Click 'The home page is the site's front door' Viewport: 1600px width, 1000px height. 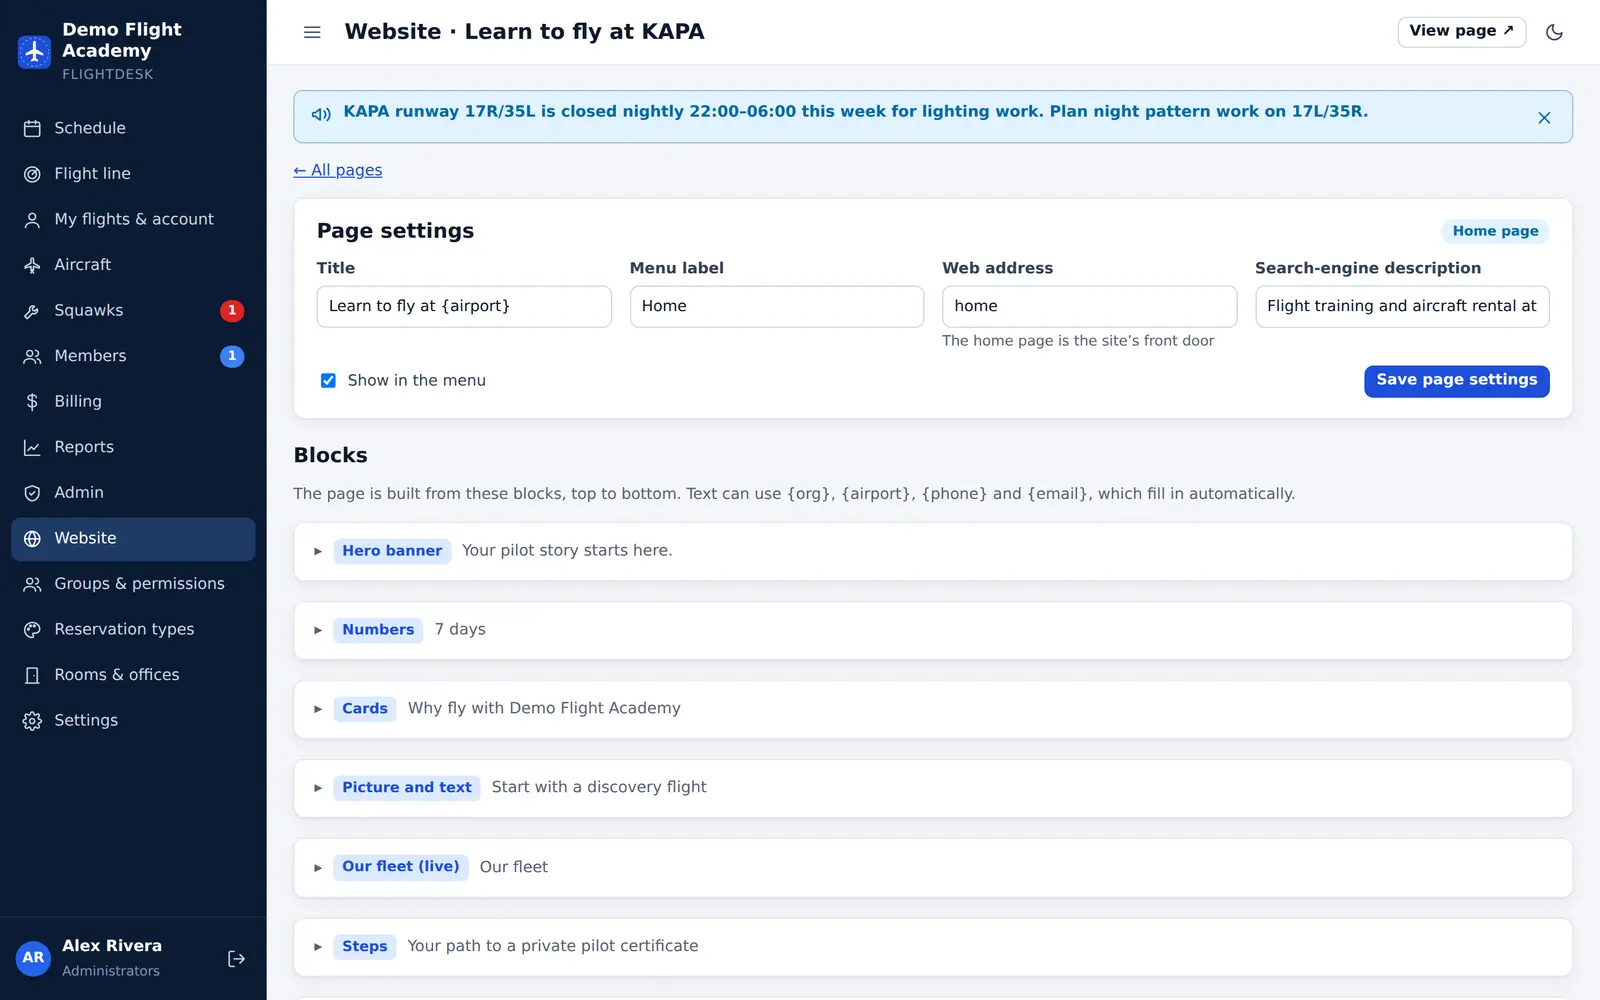(x=1078, y=341)
